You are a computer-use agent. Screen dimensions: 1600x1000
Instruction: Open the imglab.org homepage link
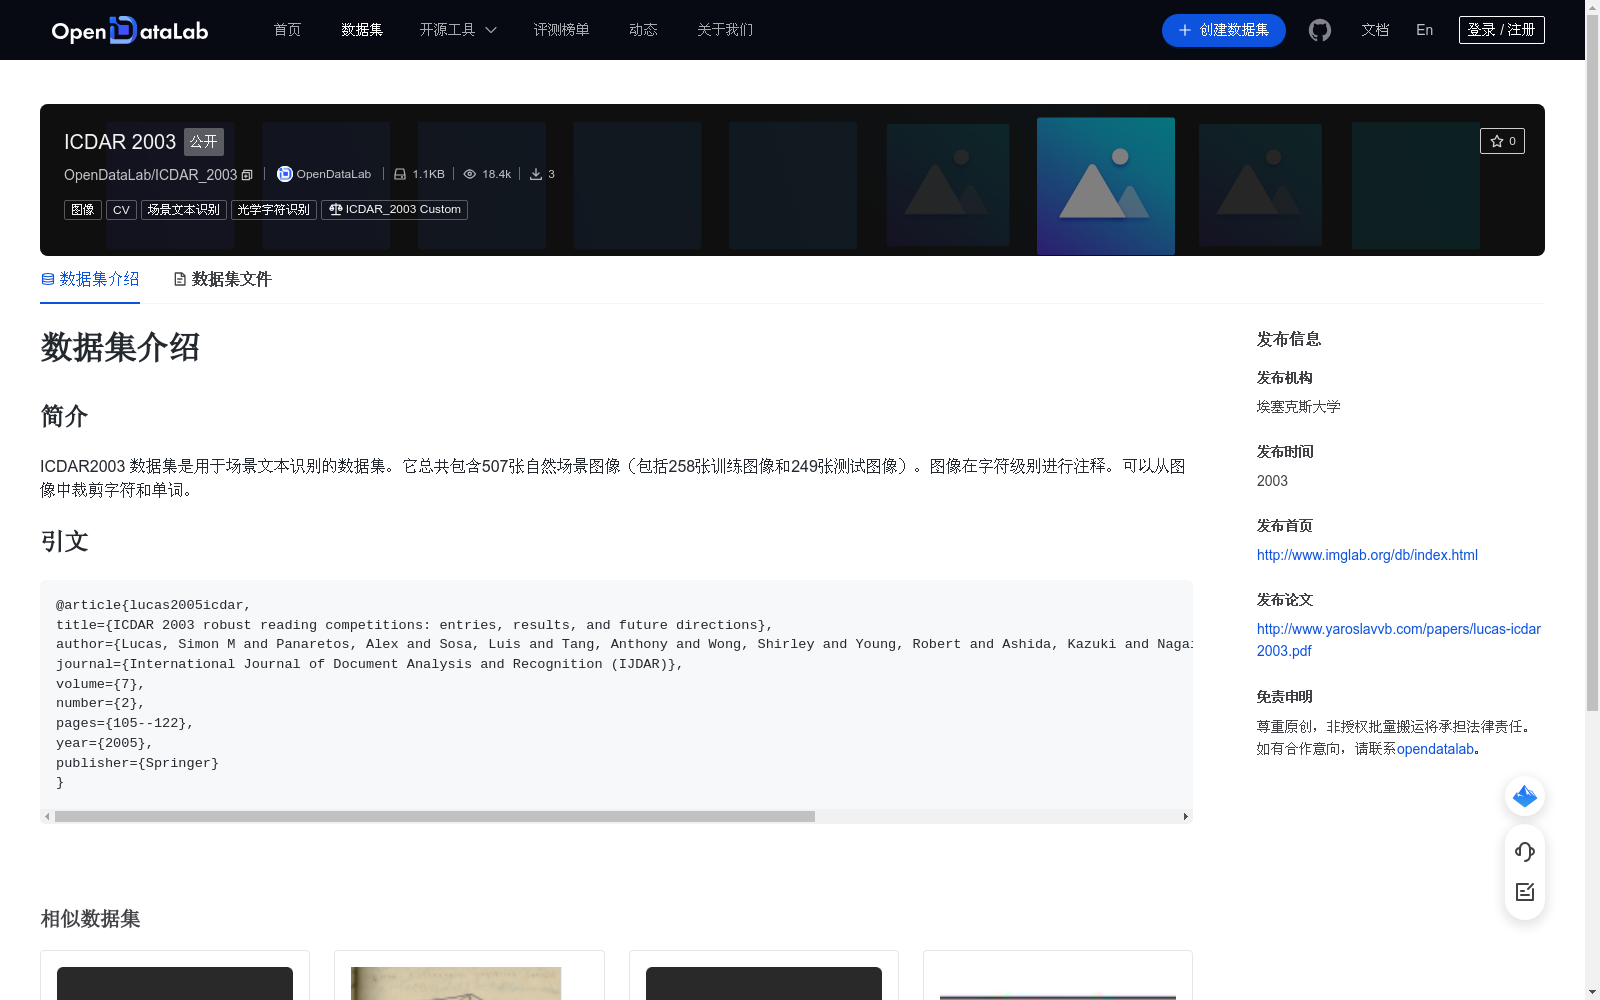(x=1367, y=555)
